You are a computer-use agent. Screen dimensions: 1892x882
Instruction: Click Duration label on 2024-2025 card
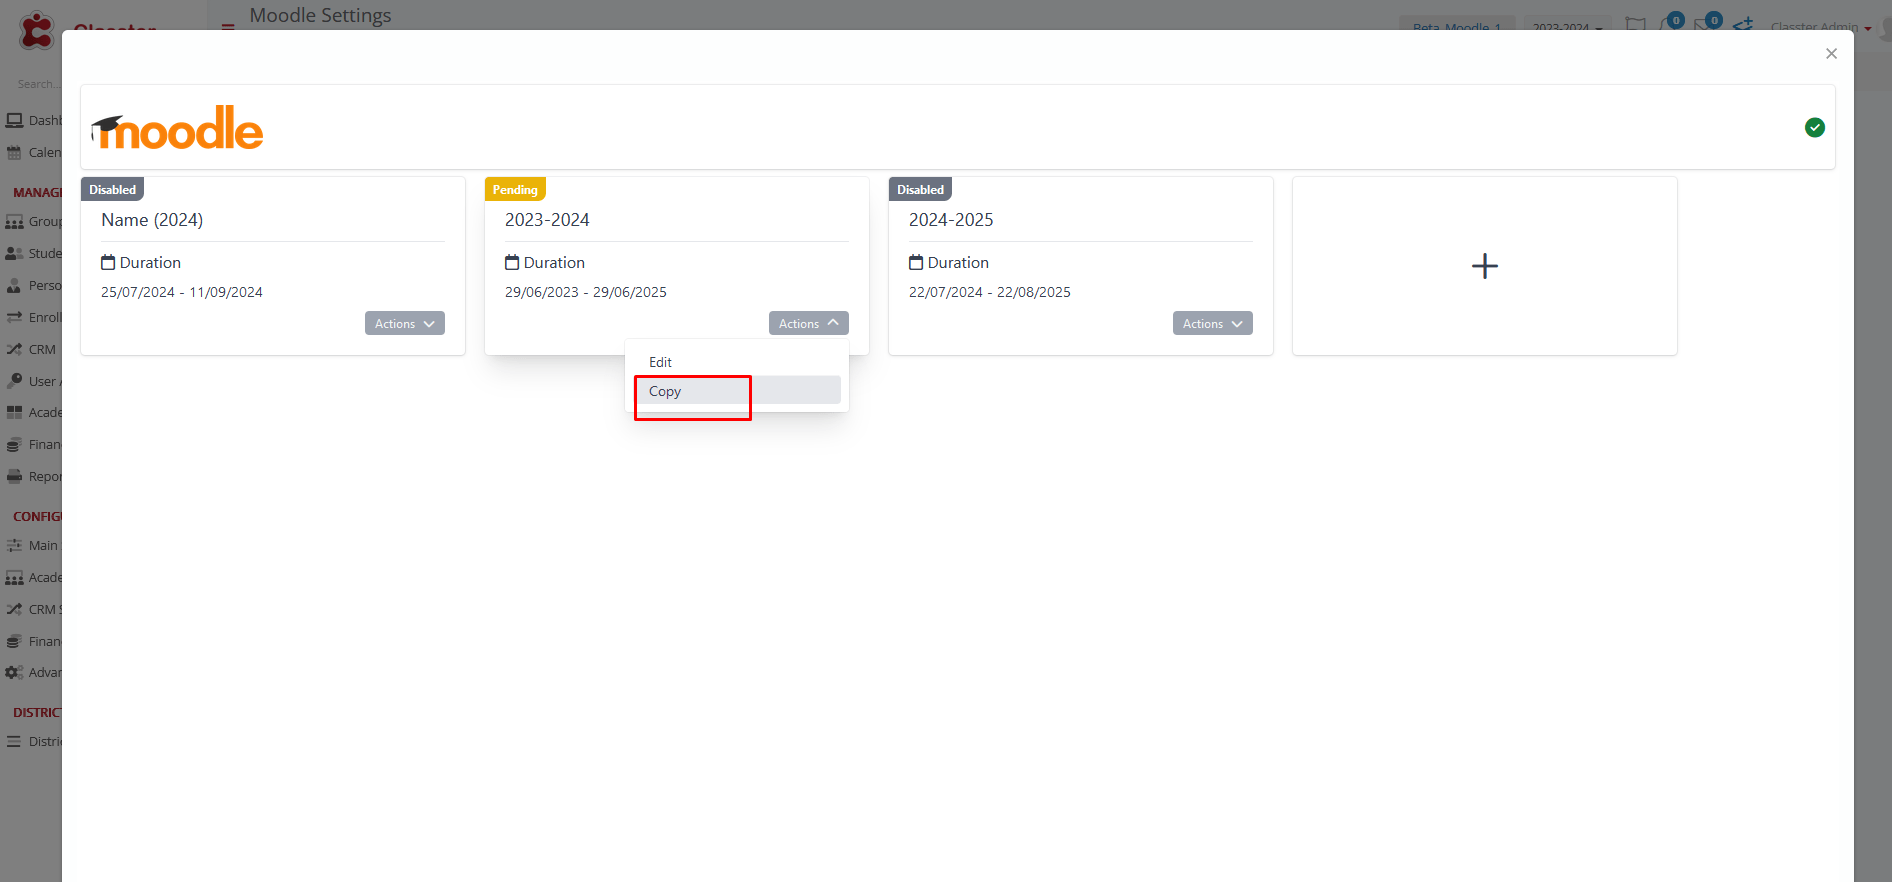(x=958, y=263)
